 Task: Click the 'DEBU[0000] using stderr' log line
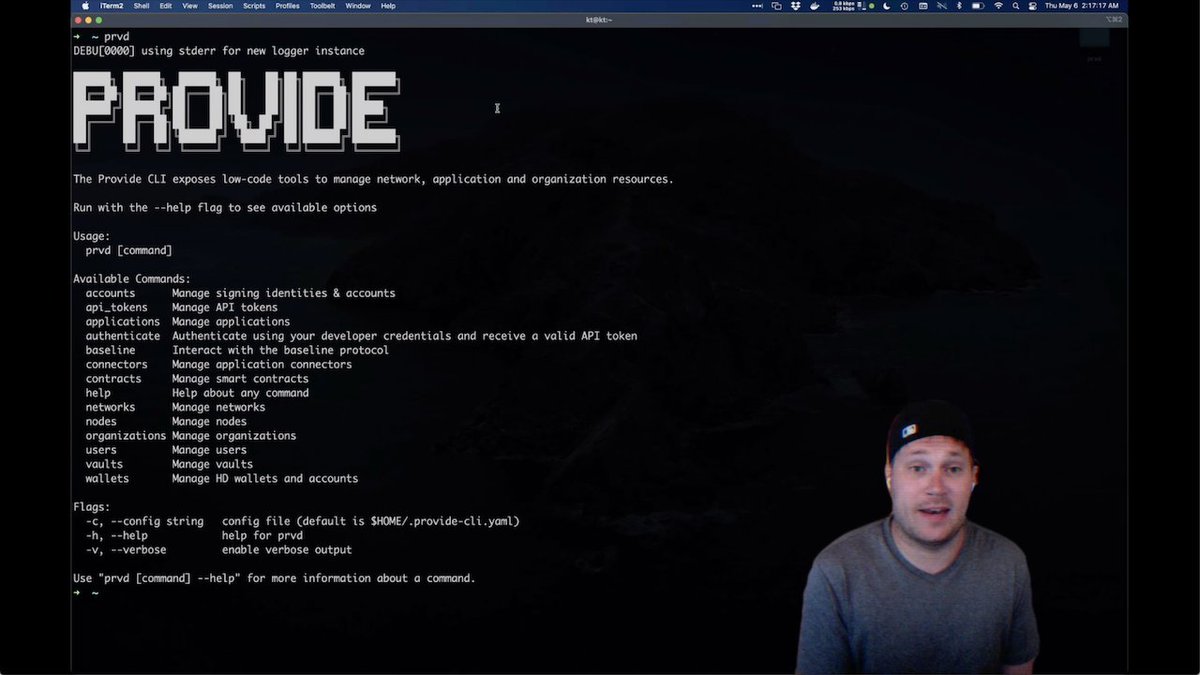pyautogui.click(x=219, y=51)
